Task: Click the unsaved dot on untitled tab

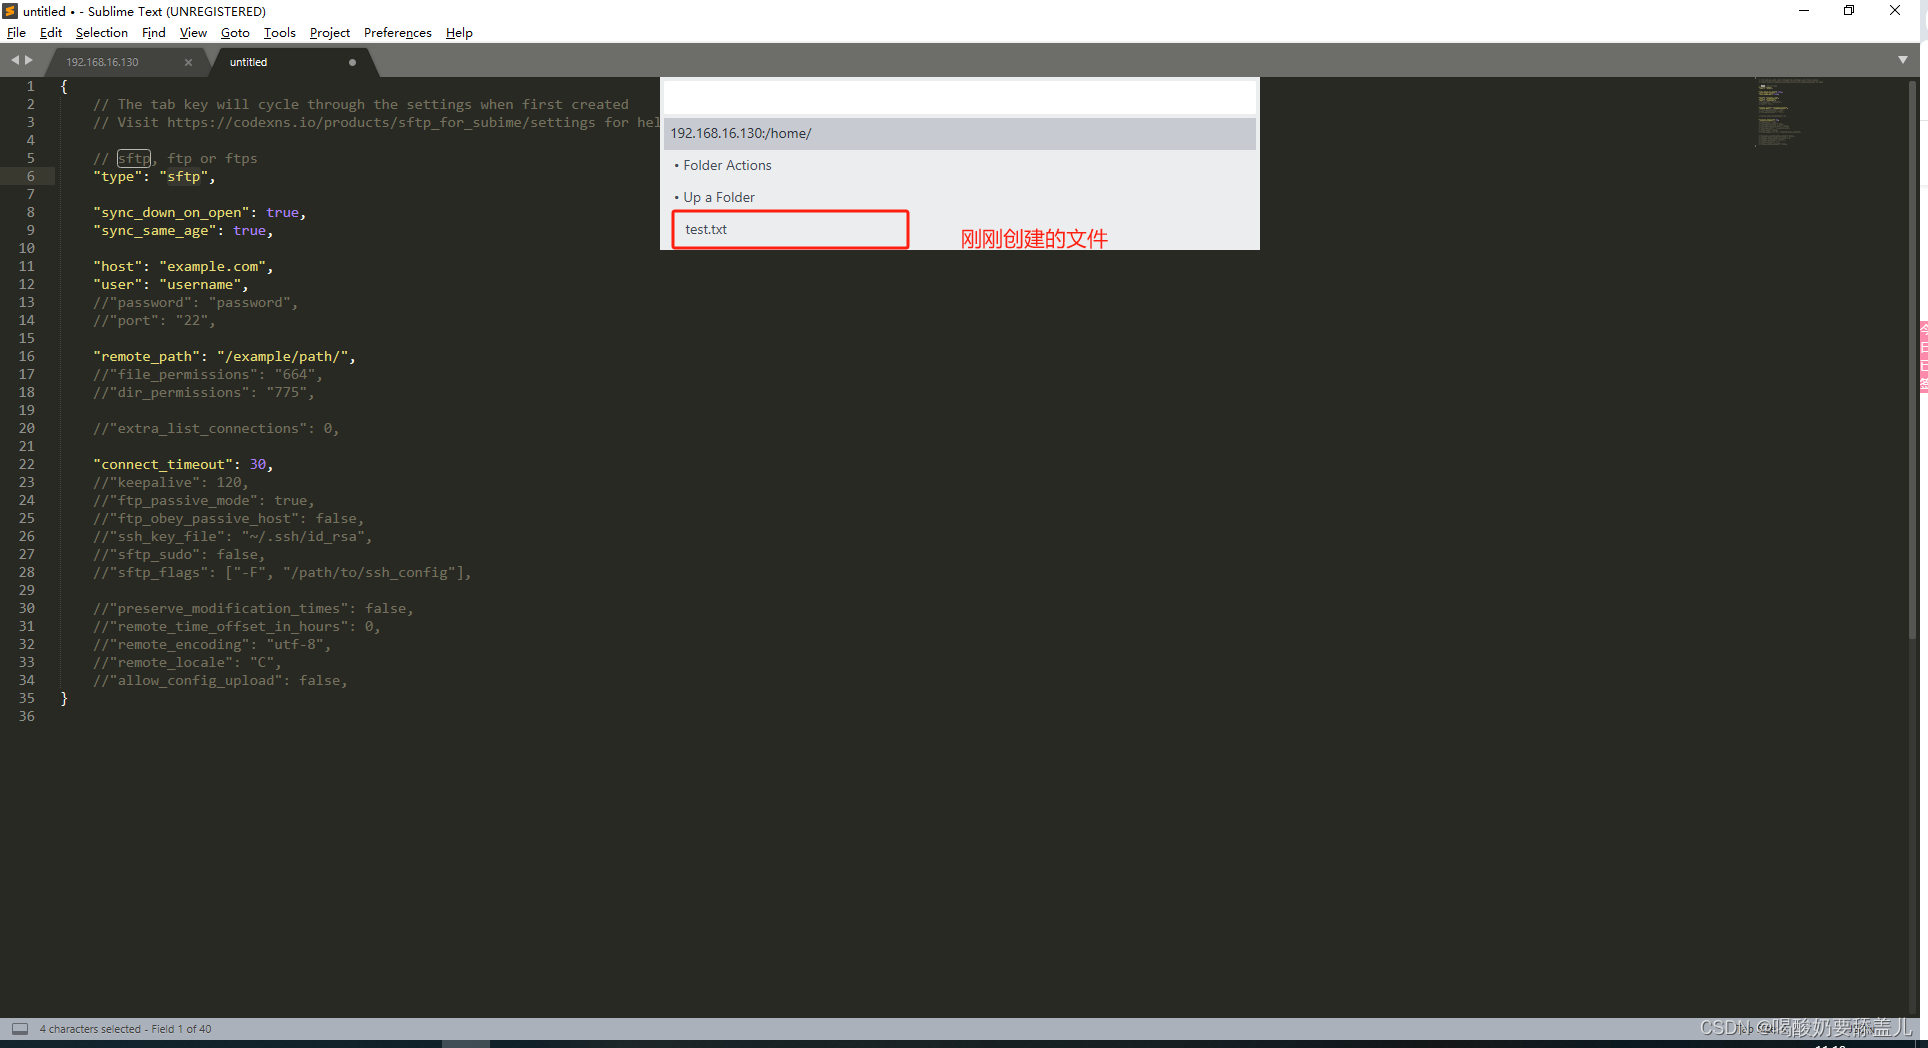Action: click(x=352, y=62)
